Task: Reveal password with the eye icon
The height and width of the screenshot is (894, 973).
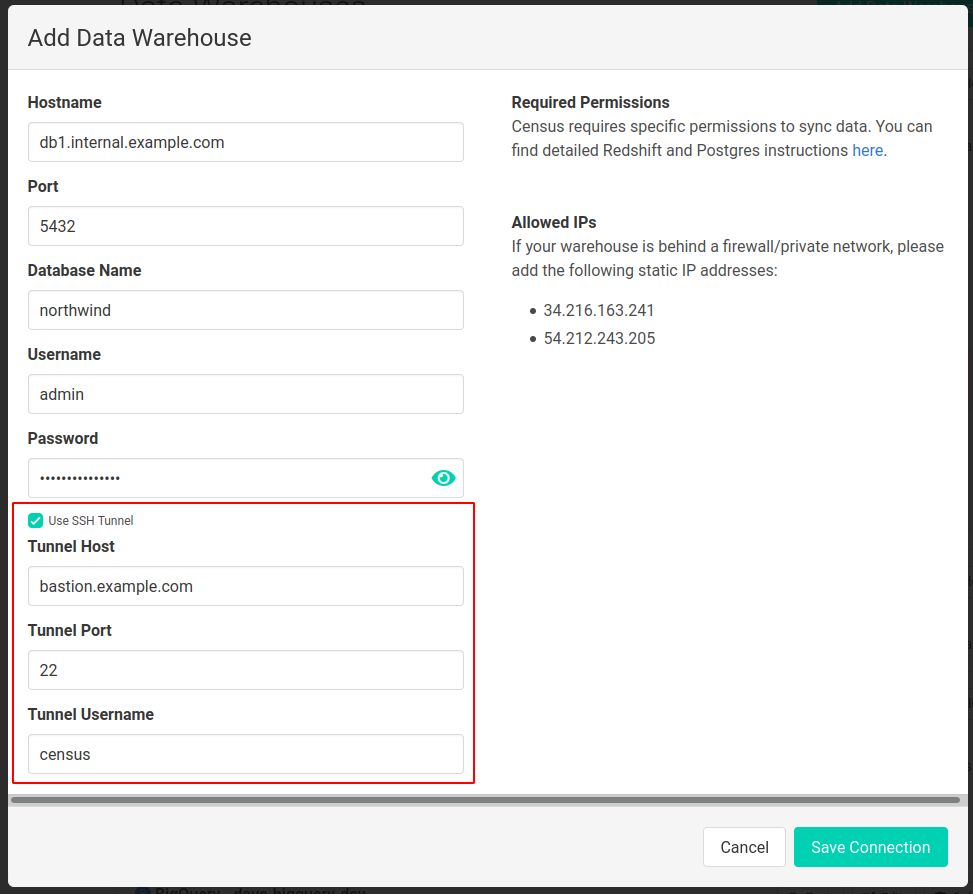Action: click(443, 478)
